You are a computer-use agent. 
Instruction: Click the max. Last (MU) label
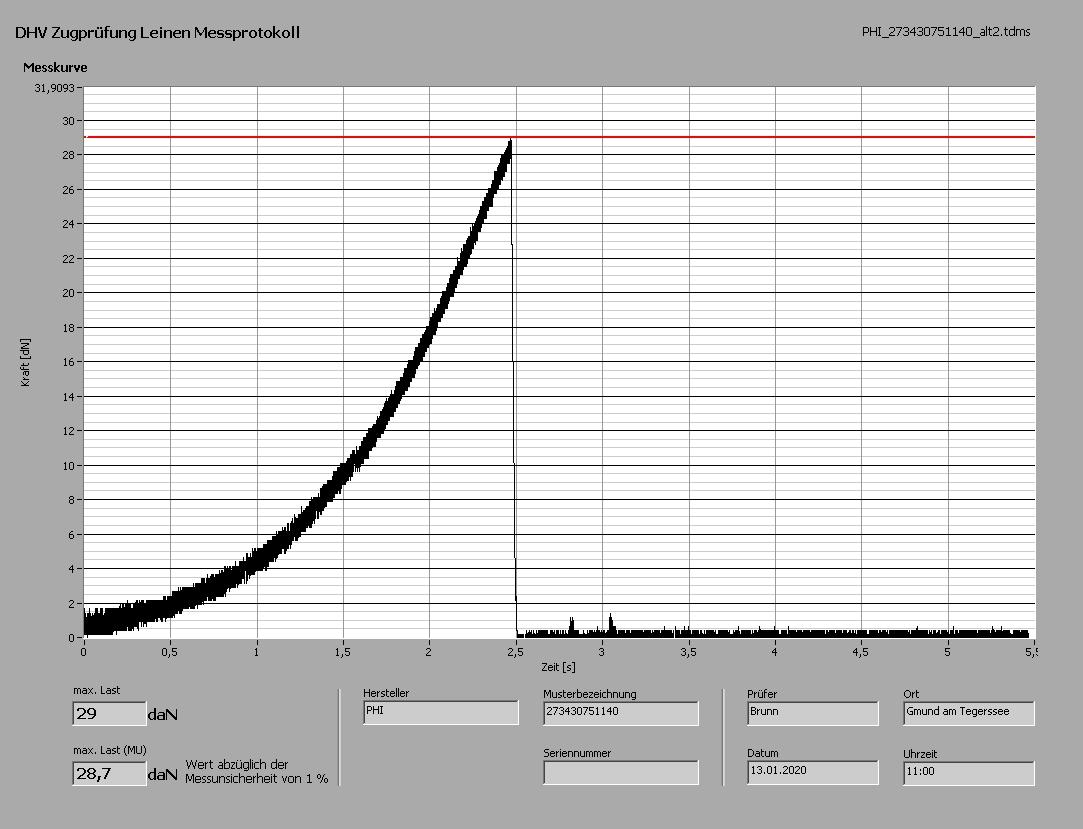pyautogui.click(x=110, y=750)
